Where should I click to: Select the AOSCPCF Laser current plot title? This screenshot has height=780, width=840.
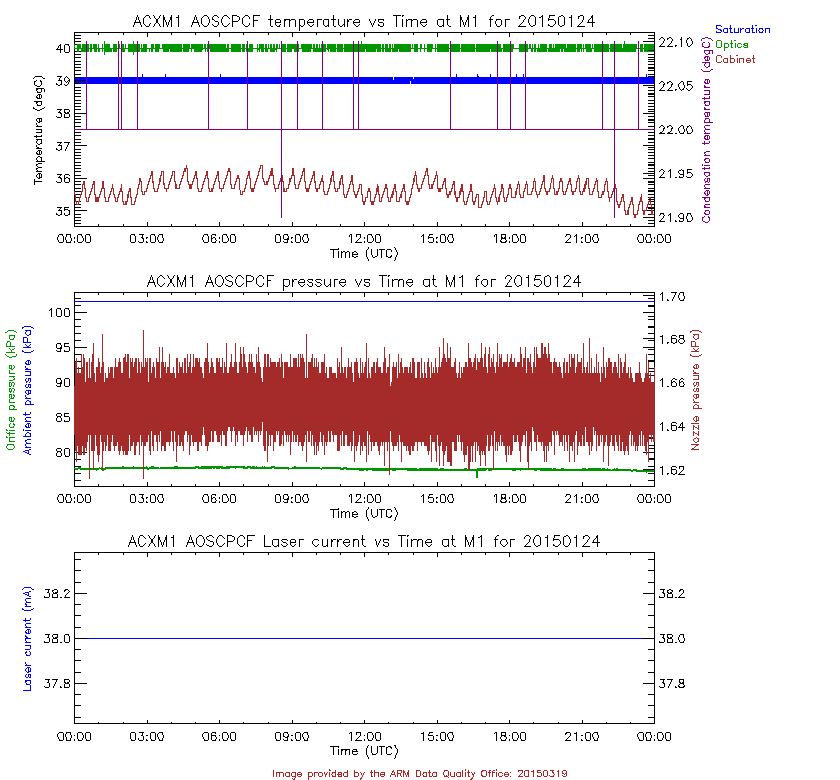tap(364, 541)
